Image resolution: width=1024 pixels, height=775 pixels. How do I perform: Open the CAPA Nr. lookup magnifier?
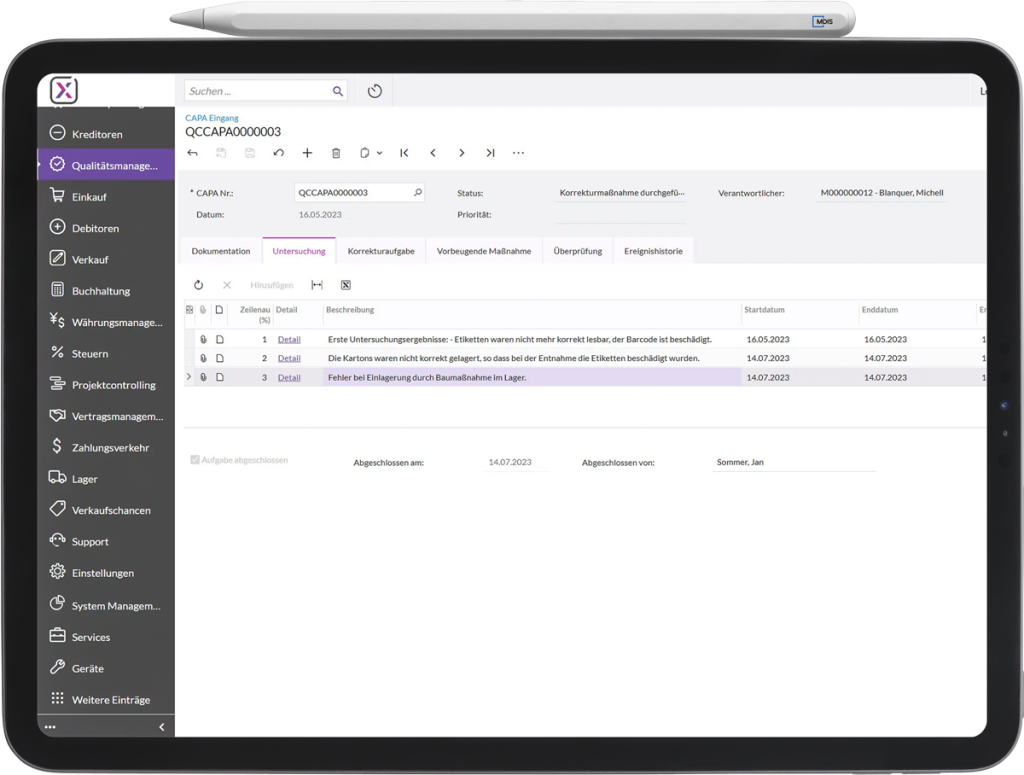tap(418, 193)
